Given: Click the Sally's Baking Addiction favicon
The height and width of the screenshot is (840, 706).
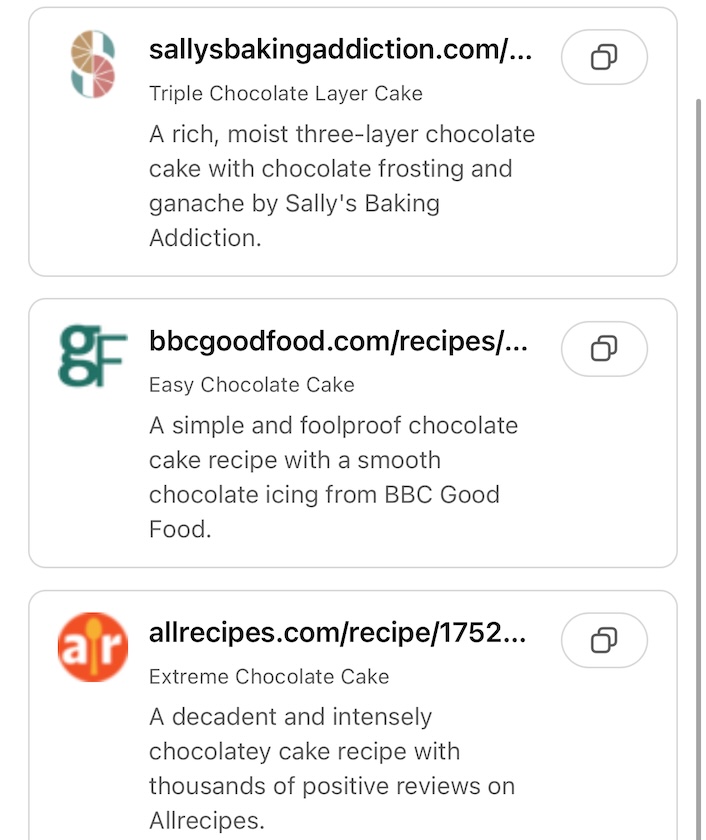Looking at the screenshot, I should tap(93, 63).
